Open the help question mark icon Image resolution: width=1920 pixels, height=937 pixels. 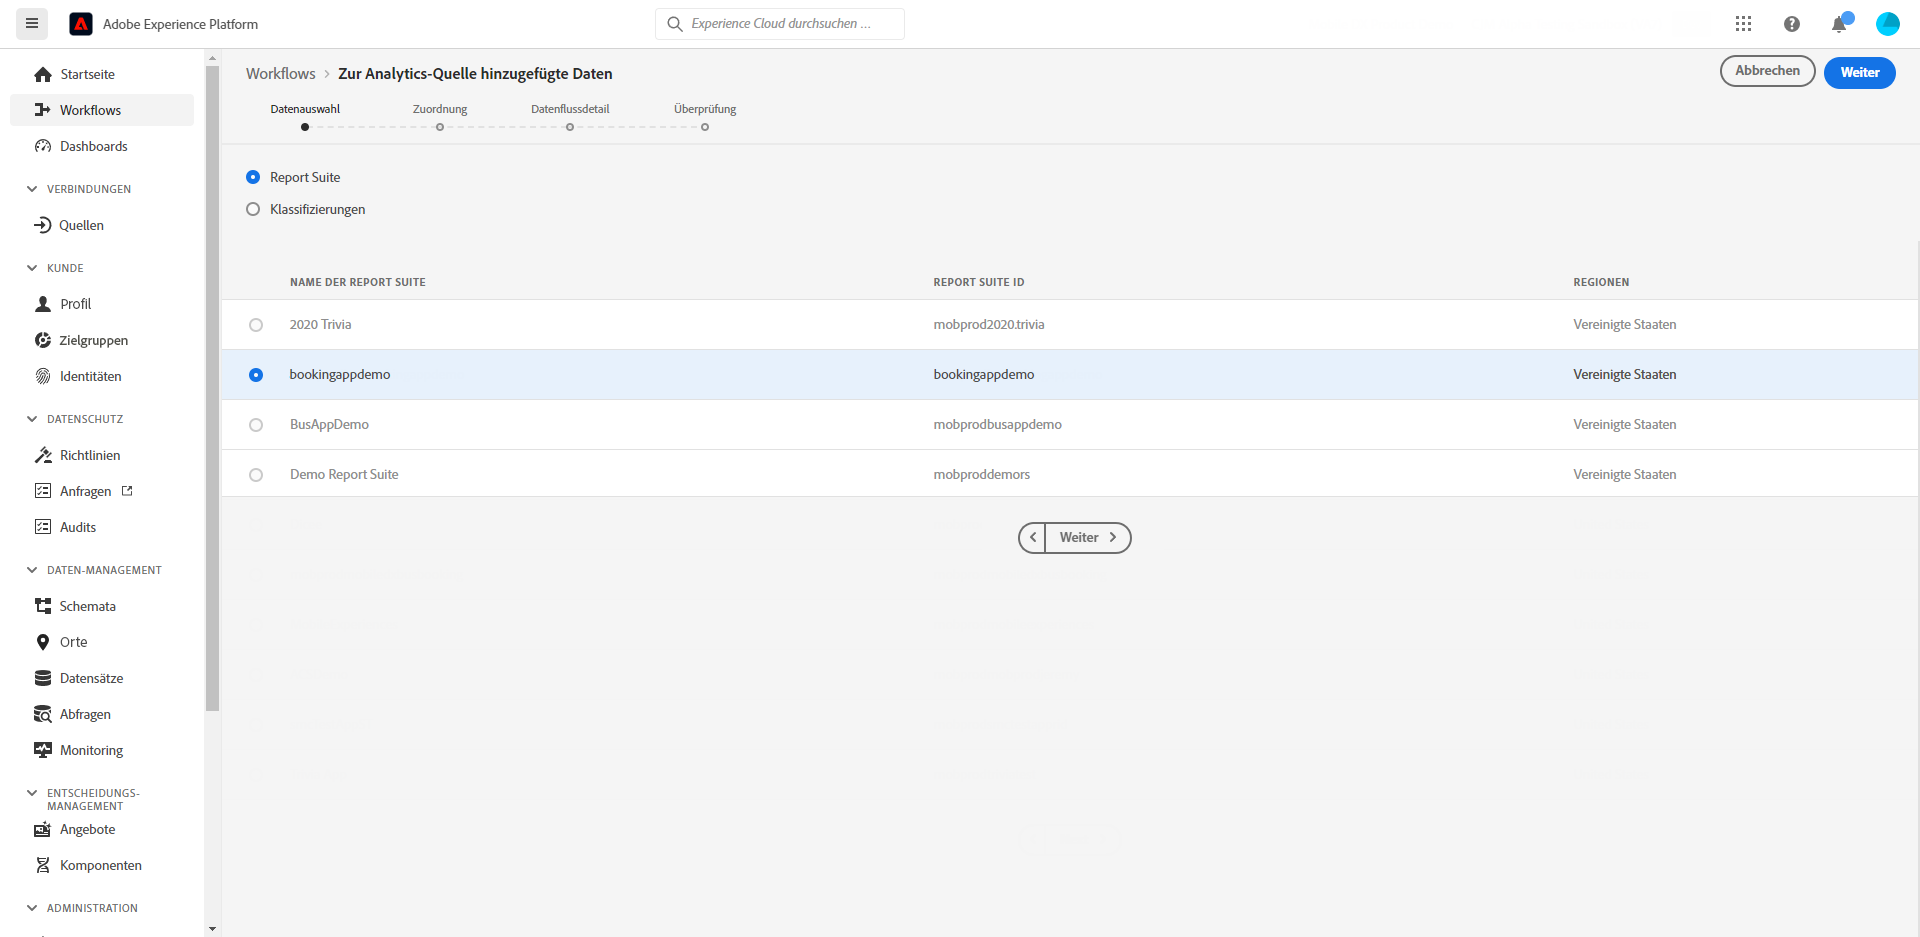tap(1791, 24)
